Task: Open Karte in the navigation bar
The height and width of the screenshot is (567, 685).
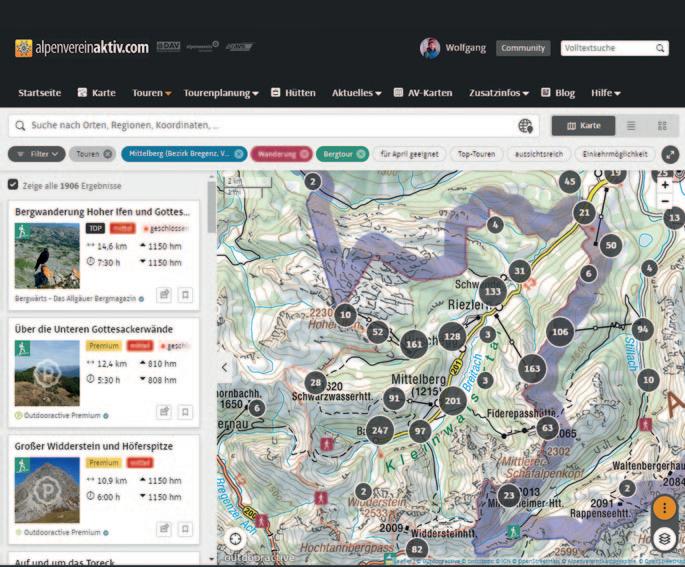Action: [97, 93]
